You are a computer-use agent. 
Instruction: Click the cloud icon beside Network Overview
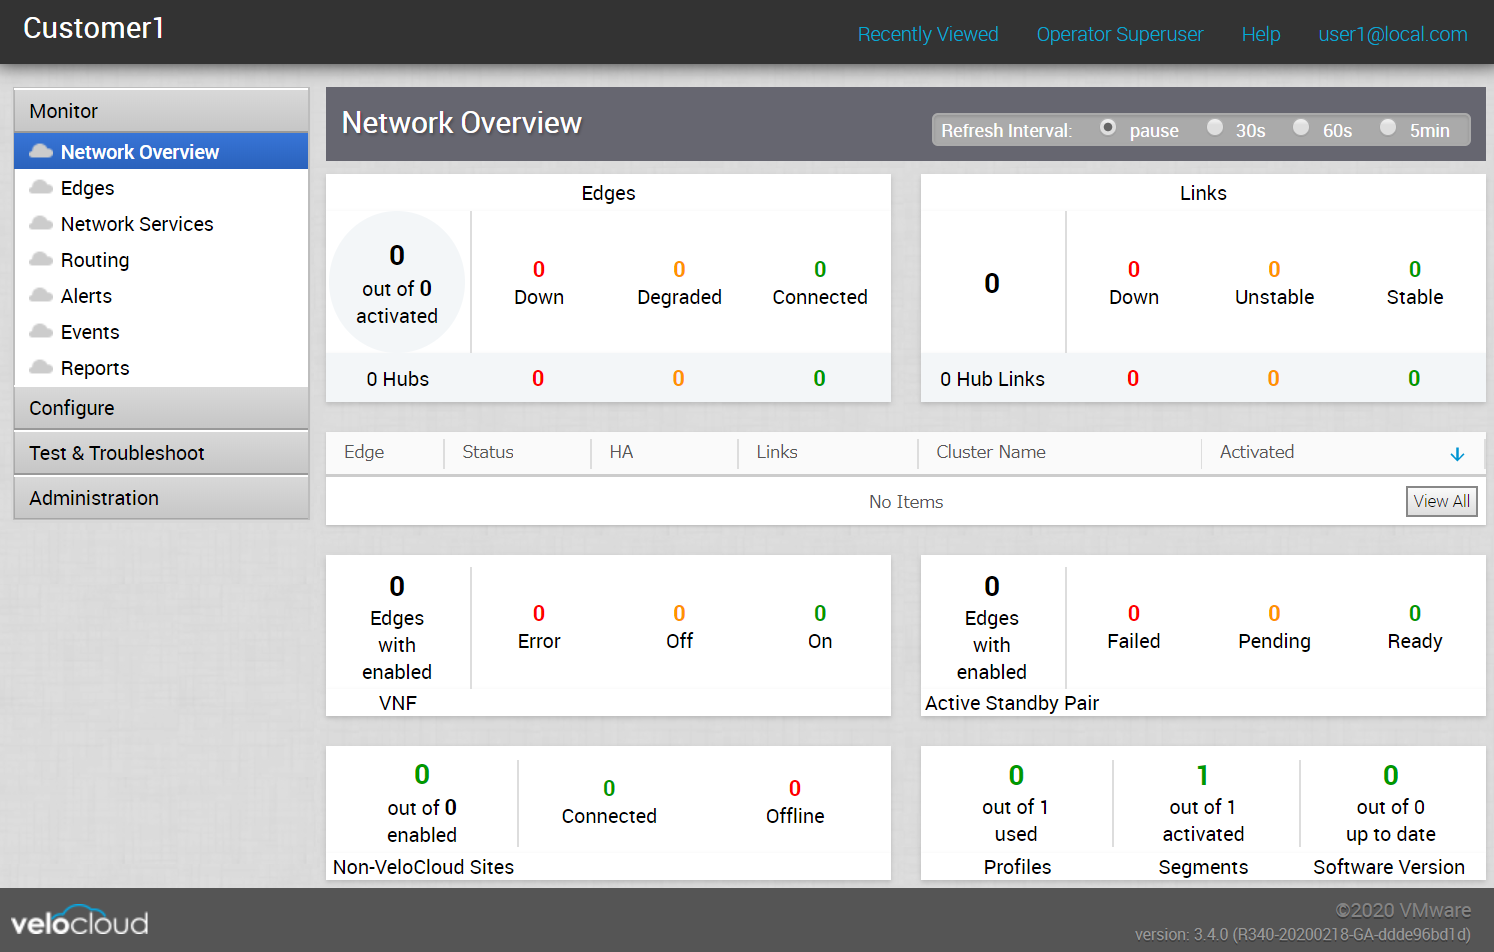point(41,151)
